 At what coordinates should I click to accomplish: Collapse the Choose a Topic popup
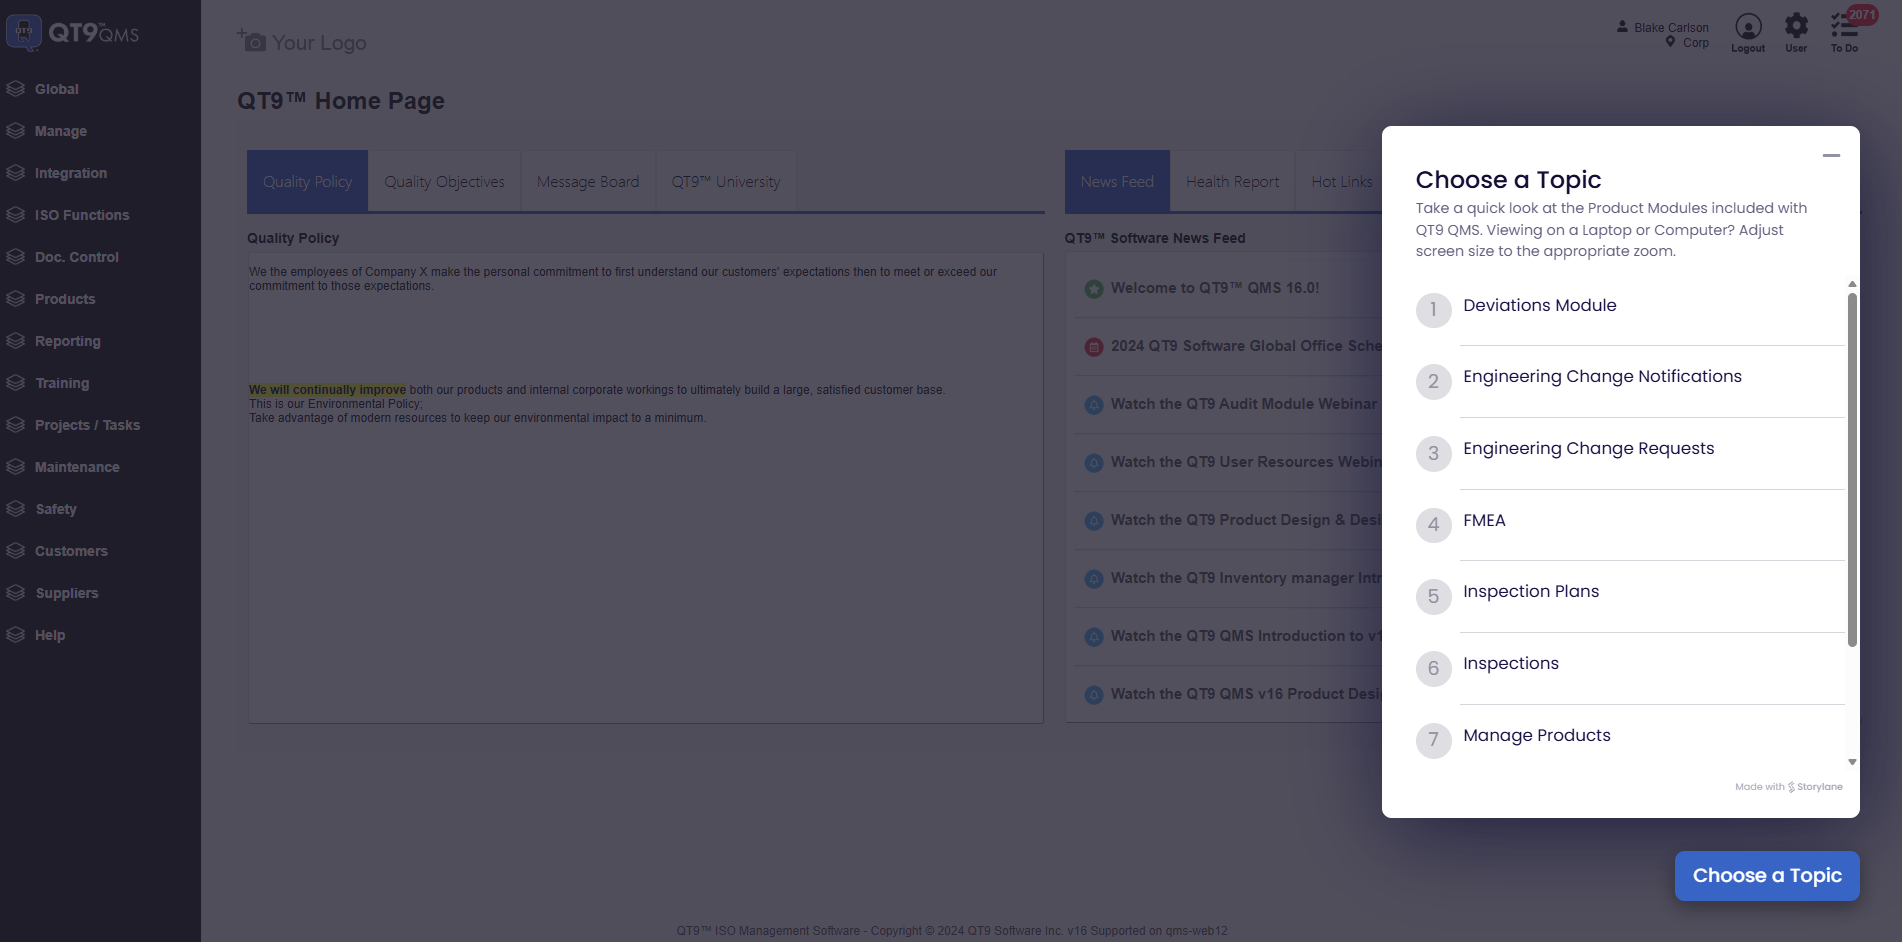(1833, 156)
